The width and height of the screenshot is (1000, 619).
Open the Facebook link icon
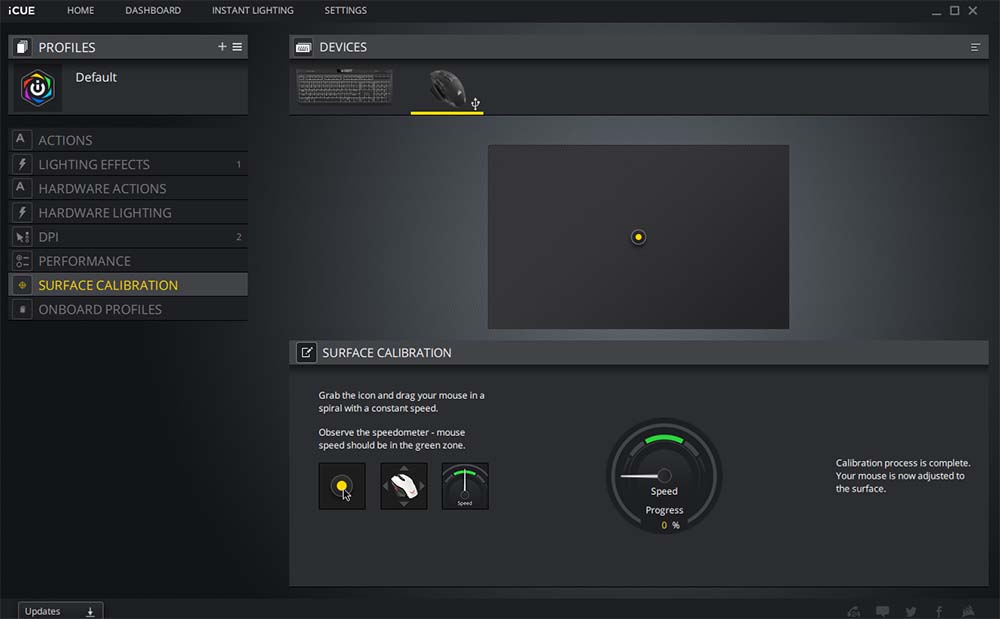point(939,611)
